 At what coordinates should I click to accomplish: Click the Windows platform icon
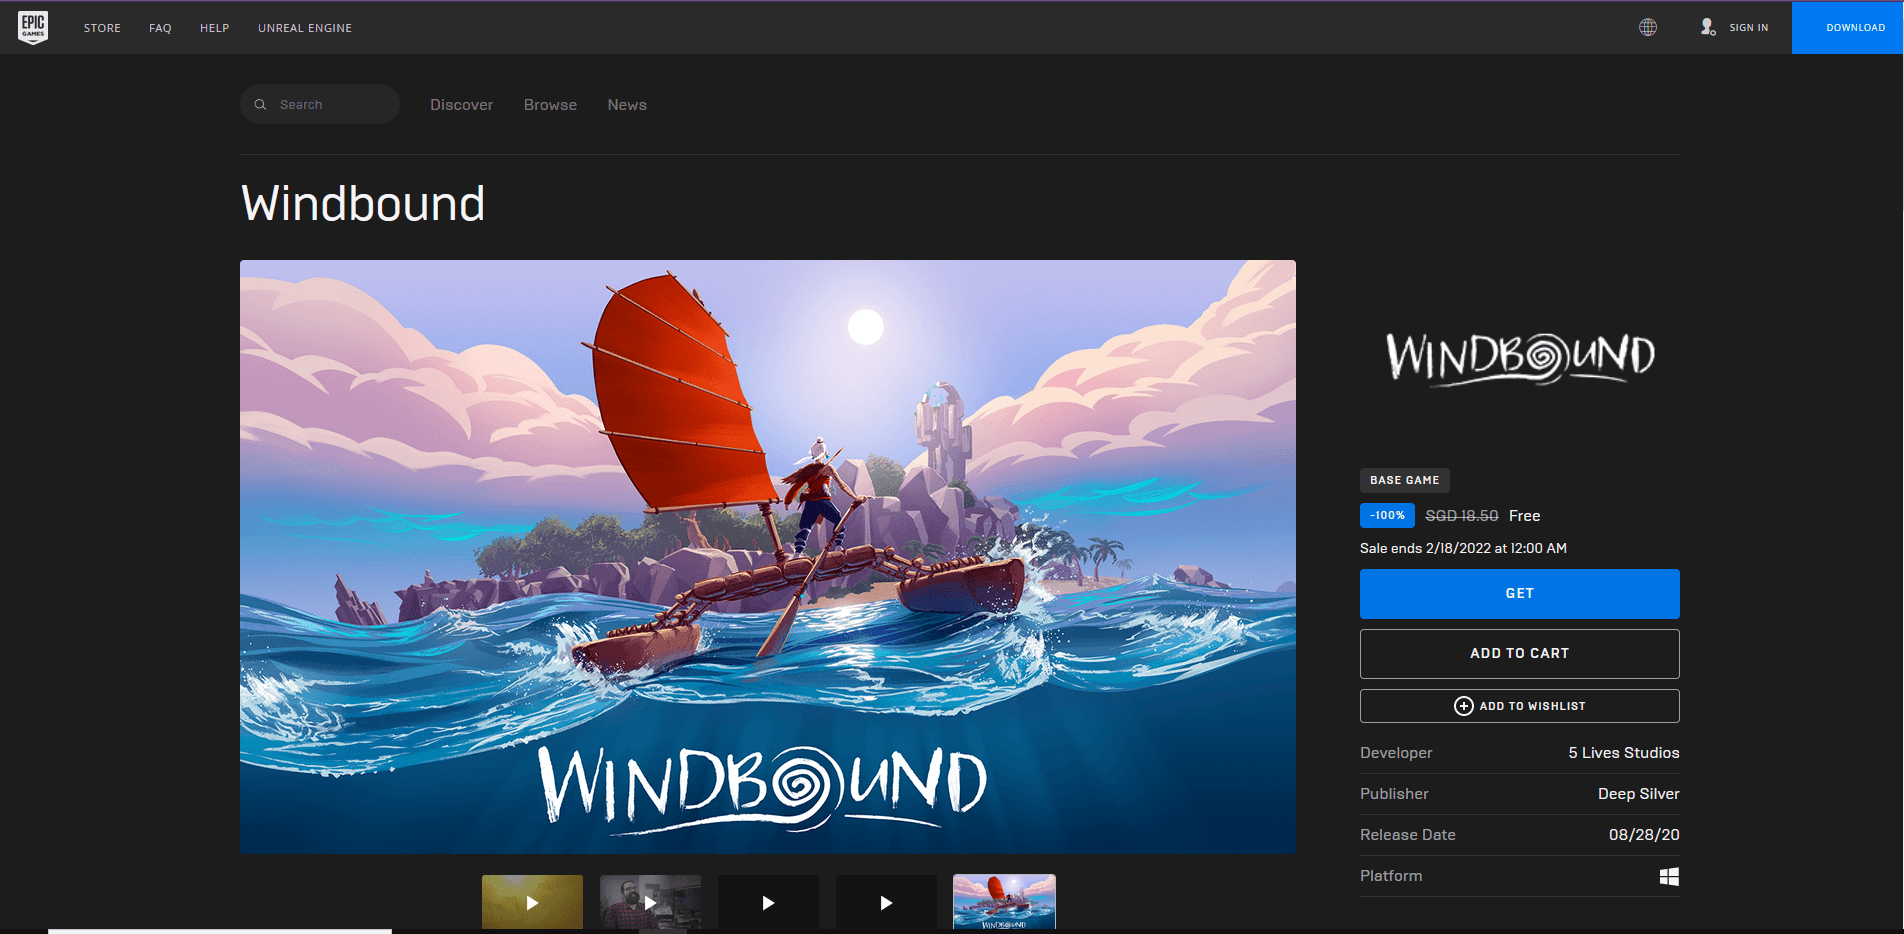[1669, 876]
